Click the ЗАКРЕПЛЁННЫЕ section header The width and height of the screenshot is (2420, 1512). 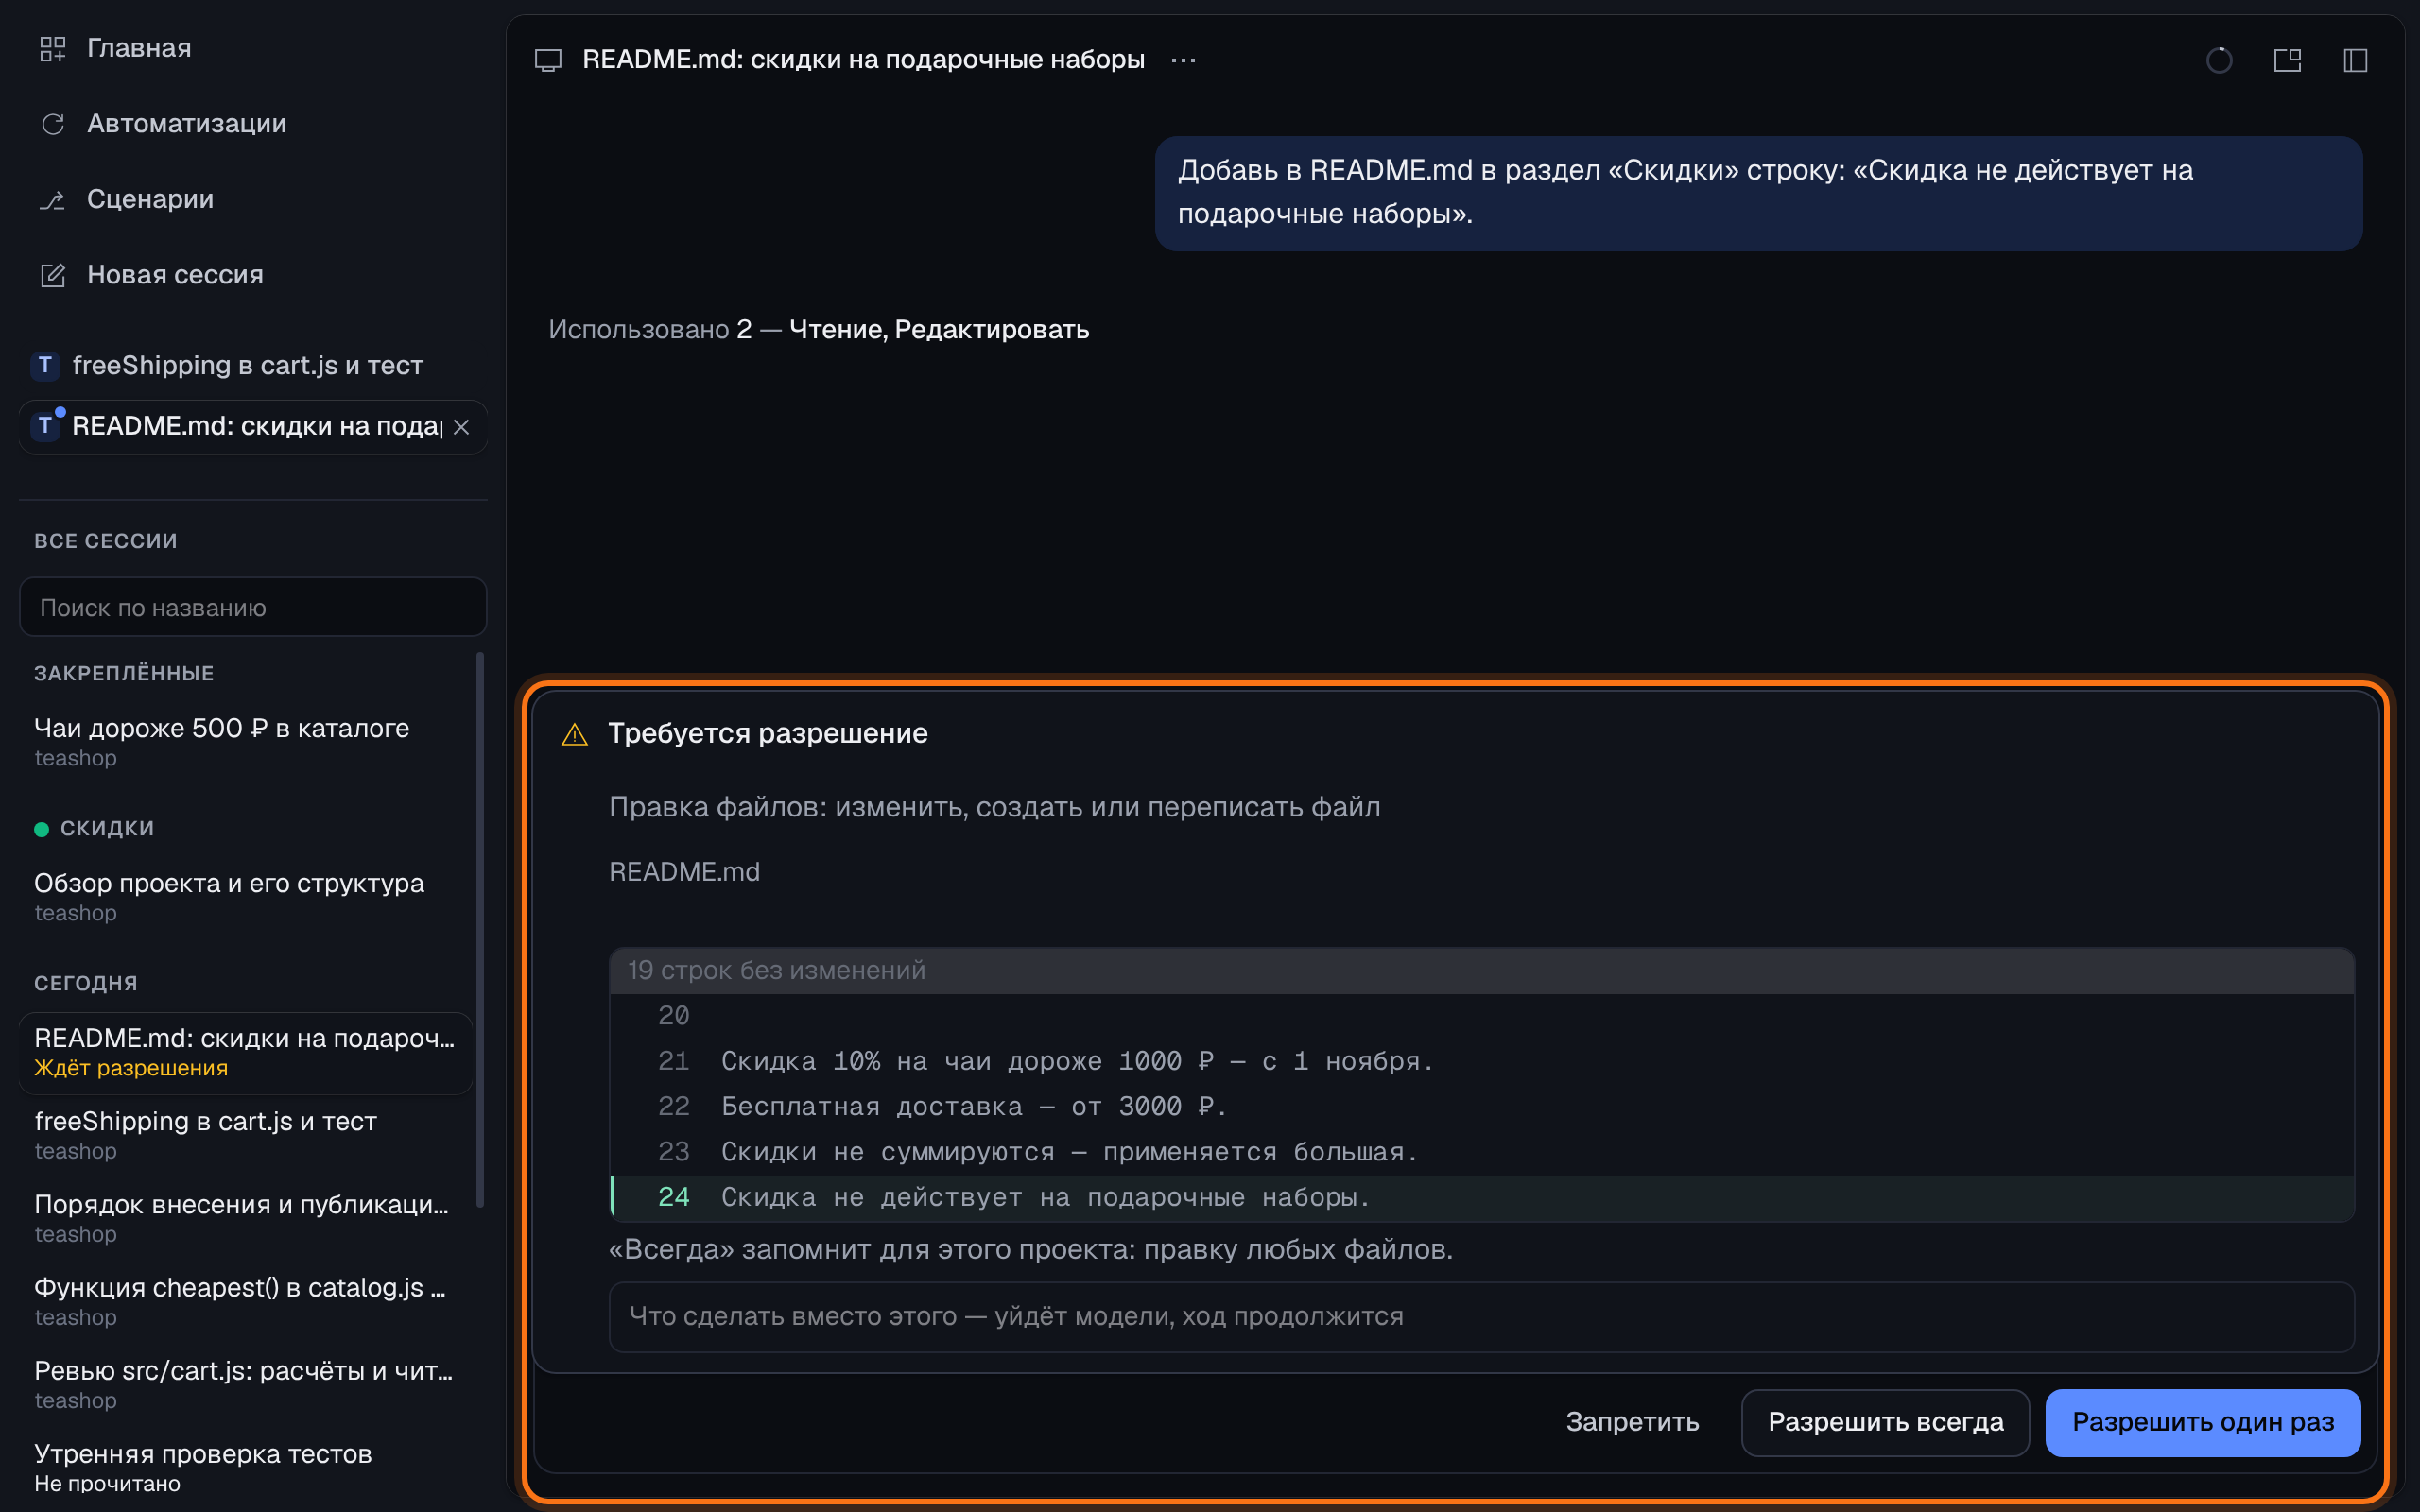[124, 674]
